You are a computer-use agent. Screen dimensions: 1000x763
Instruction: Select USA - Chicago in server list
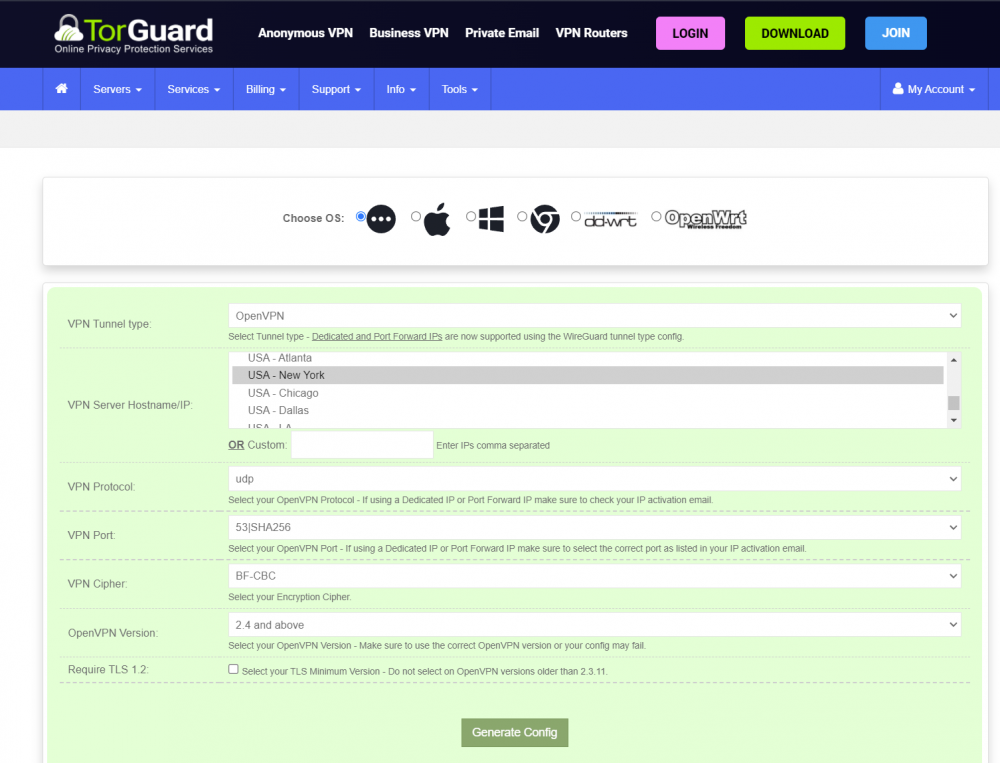coord(587,393)
